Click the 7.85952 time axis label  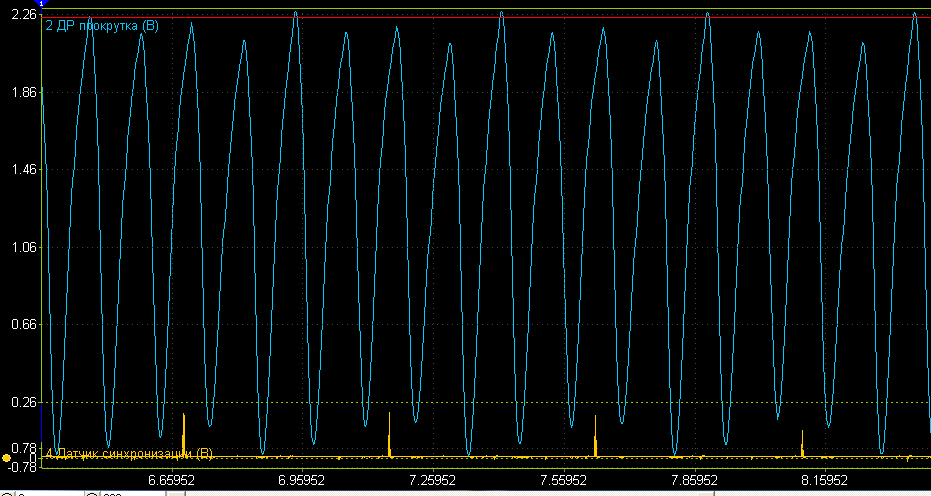[694, 480]
